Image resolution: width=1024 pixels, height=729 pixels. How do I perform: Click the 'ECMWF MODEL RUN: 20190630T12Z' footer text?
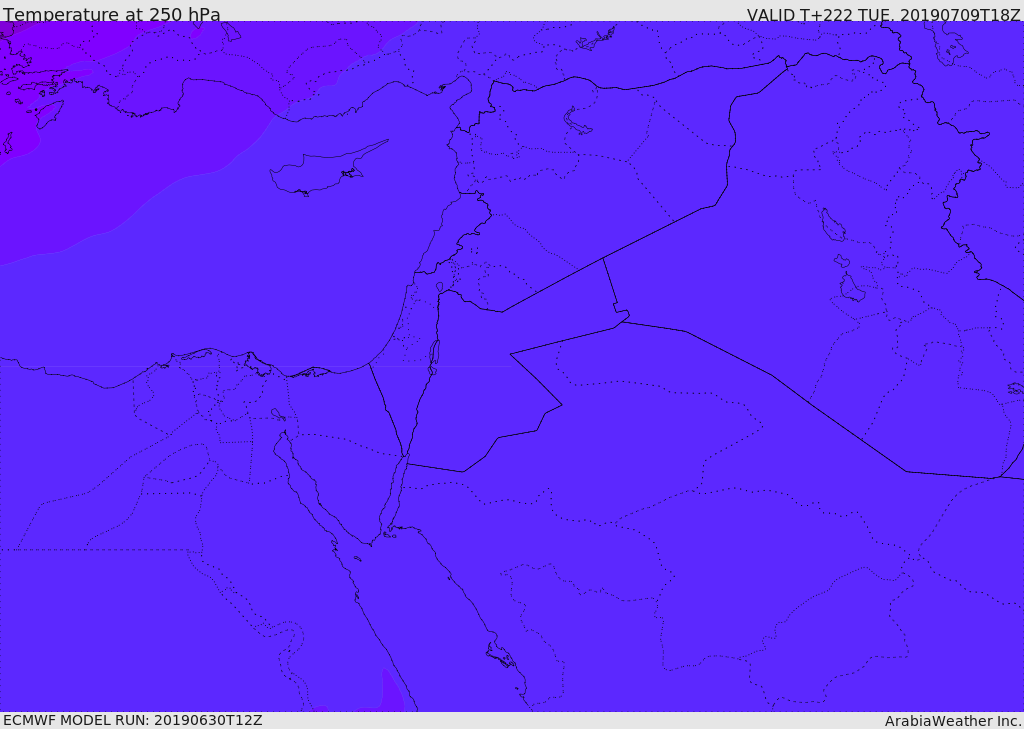pyautogui.click(x=133, y=720)
